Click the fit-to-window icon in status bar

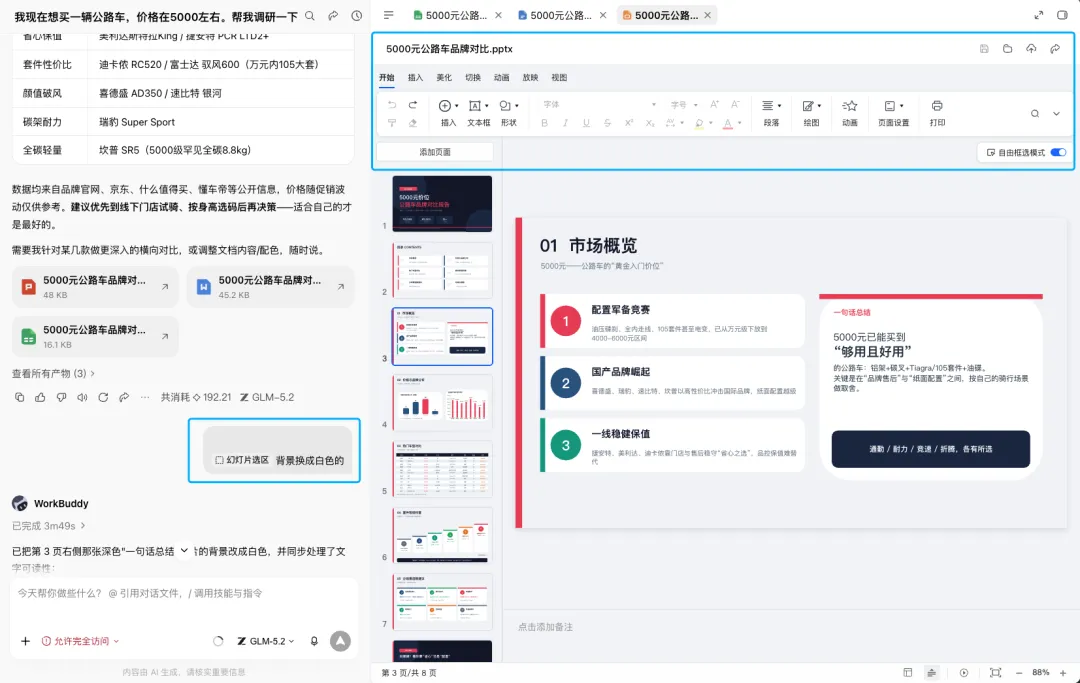pos(995,673)
